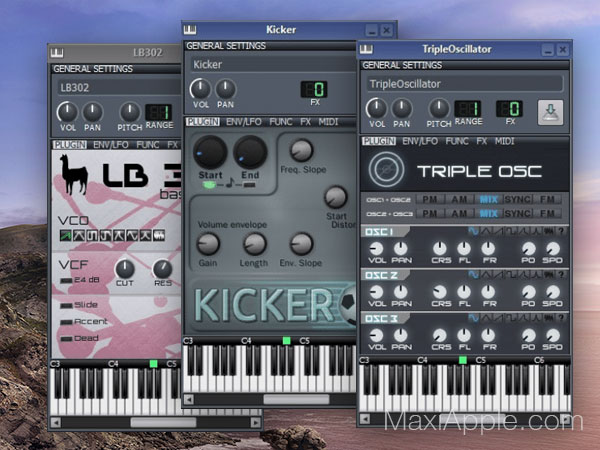Choose user-defined wave (?) for OSC 1
600x450 pixels.
pos(561,231)
